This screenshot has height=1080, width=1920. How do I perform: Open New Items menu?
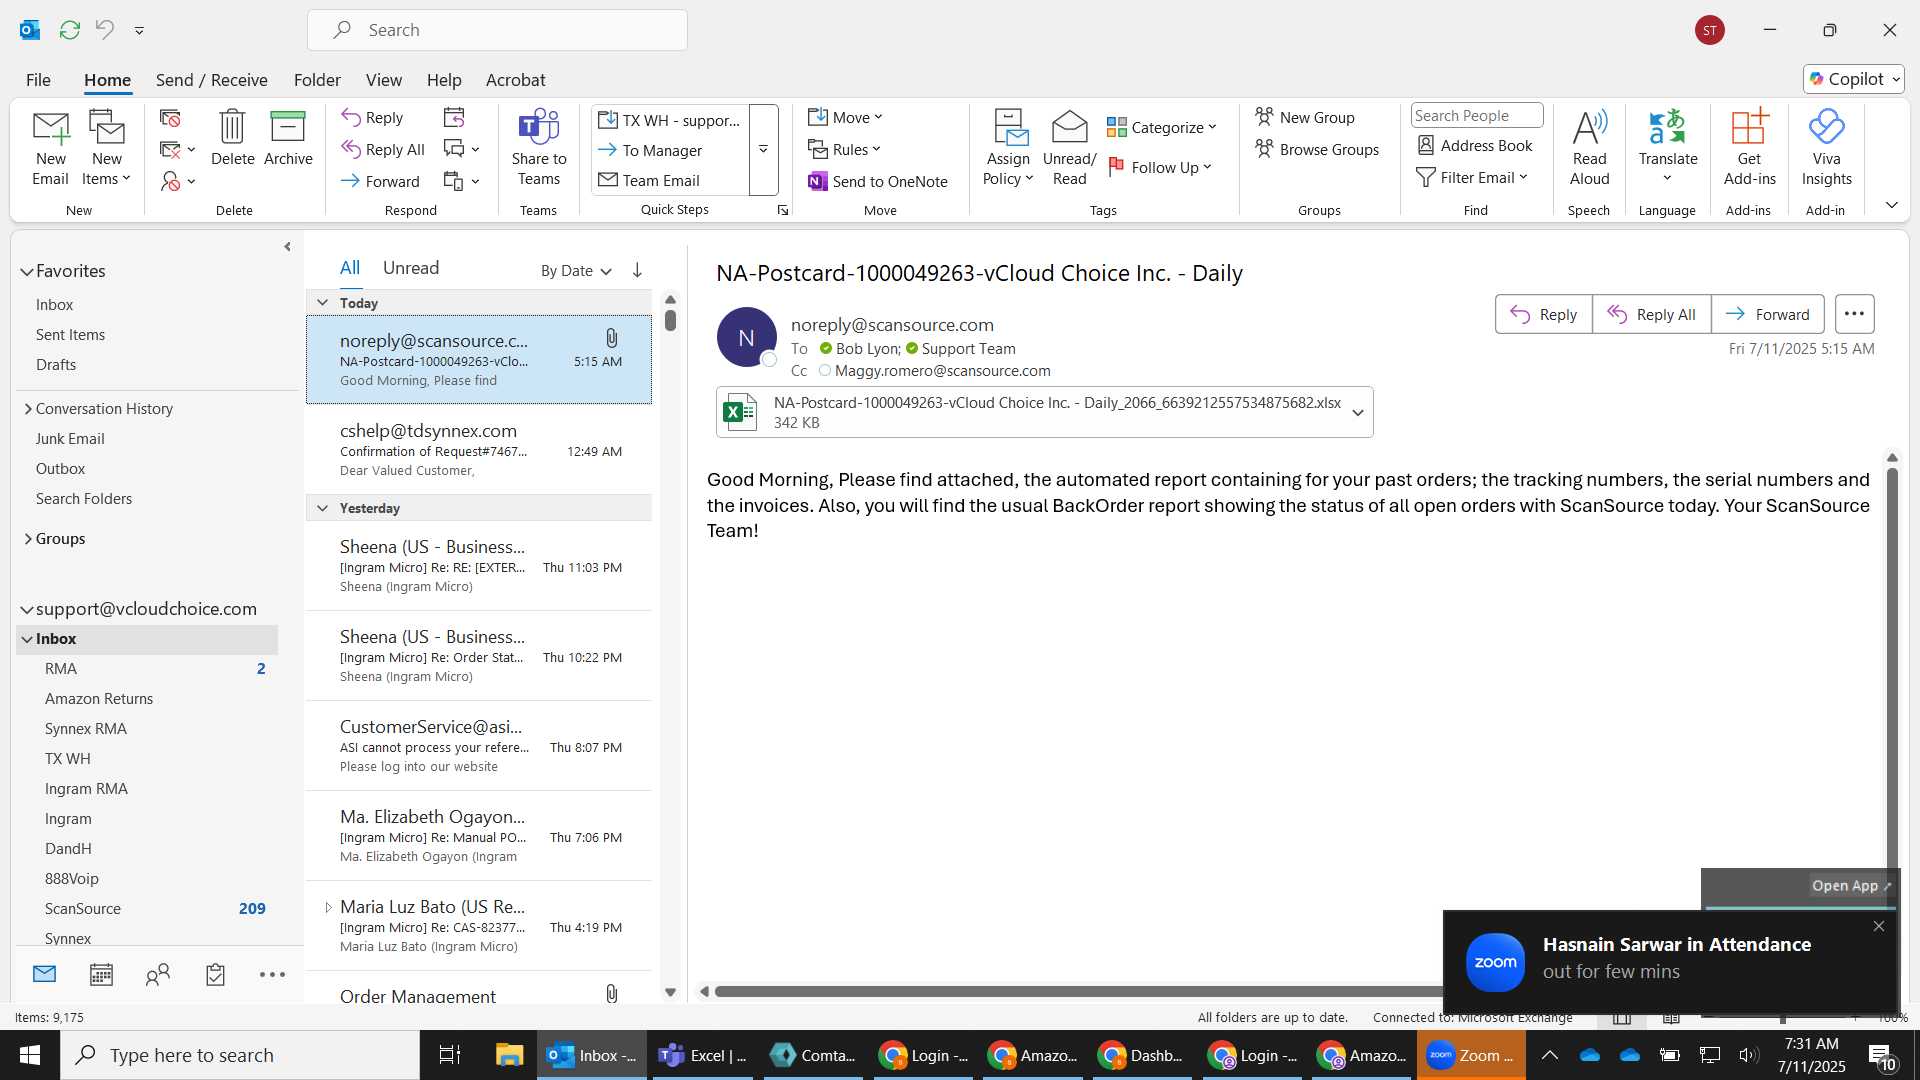click(106, 148)
